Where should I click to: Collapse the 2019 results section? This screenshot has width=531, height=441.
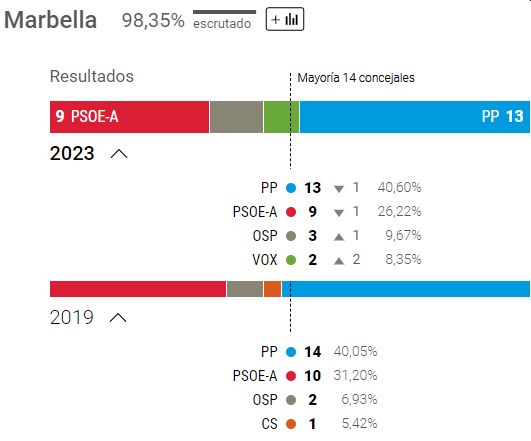(x=118, y=318)
